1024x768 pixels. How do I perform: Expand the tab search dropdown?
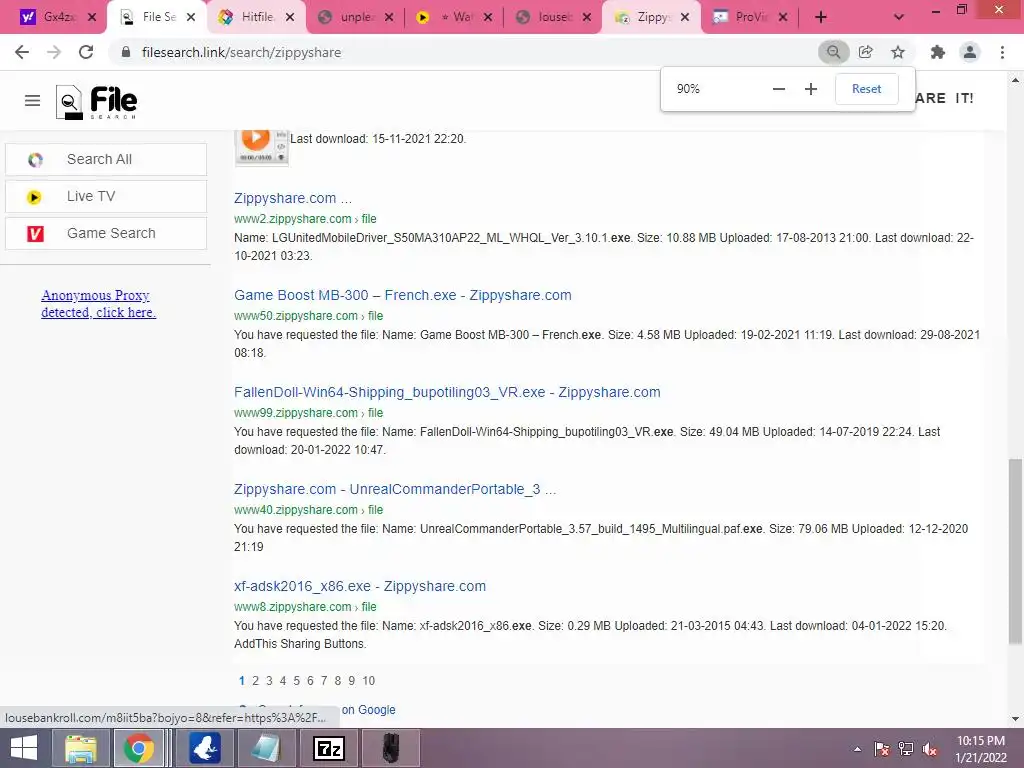[899, 18]
